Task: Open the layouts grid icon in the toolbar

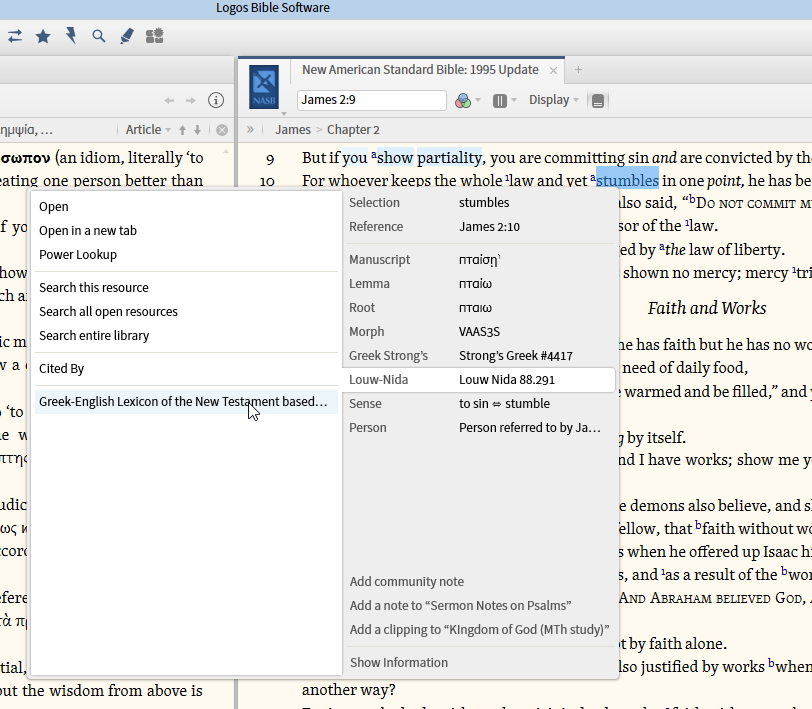Action: 154,36
